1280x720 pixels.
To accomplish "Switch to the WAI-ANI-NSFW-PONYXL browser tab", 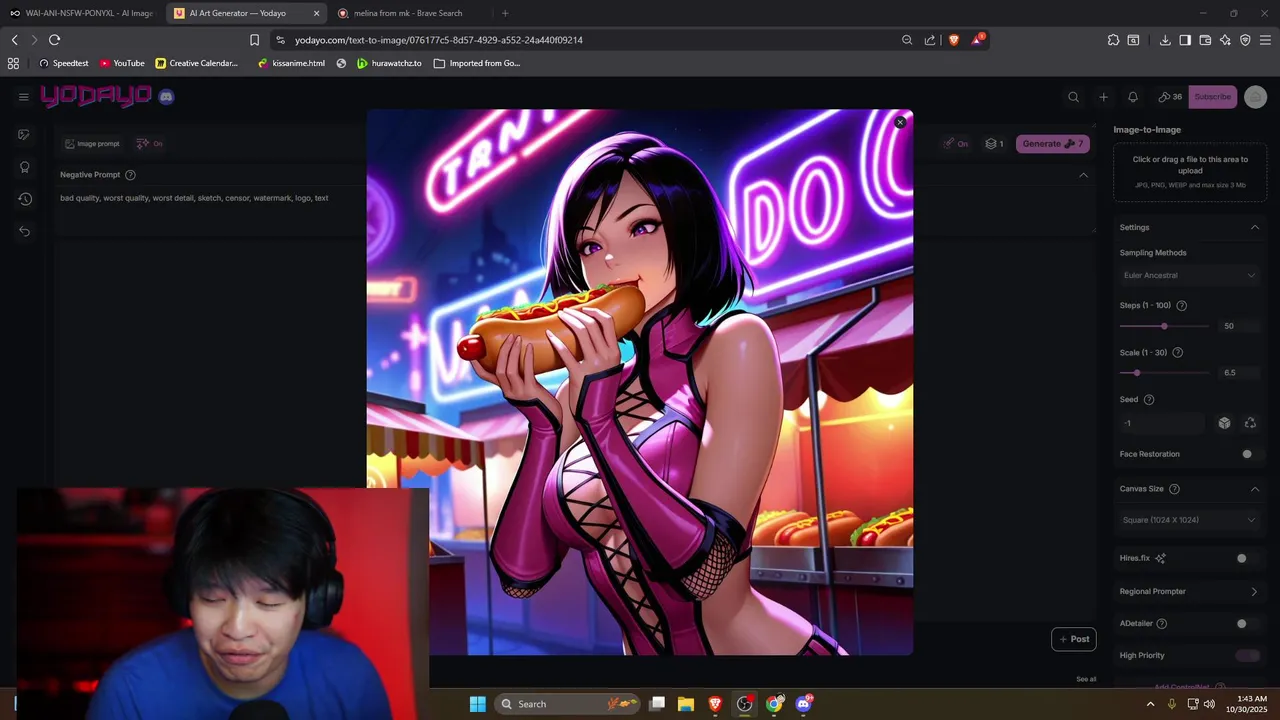I will coord(80,13).
